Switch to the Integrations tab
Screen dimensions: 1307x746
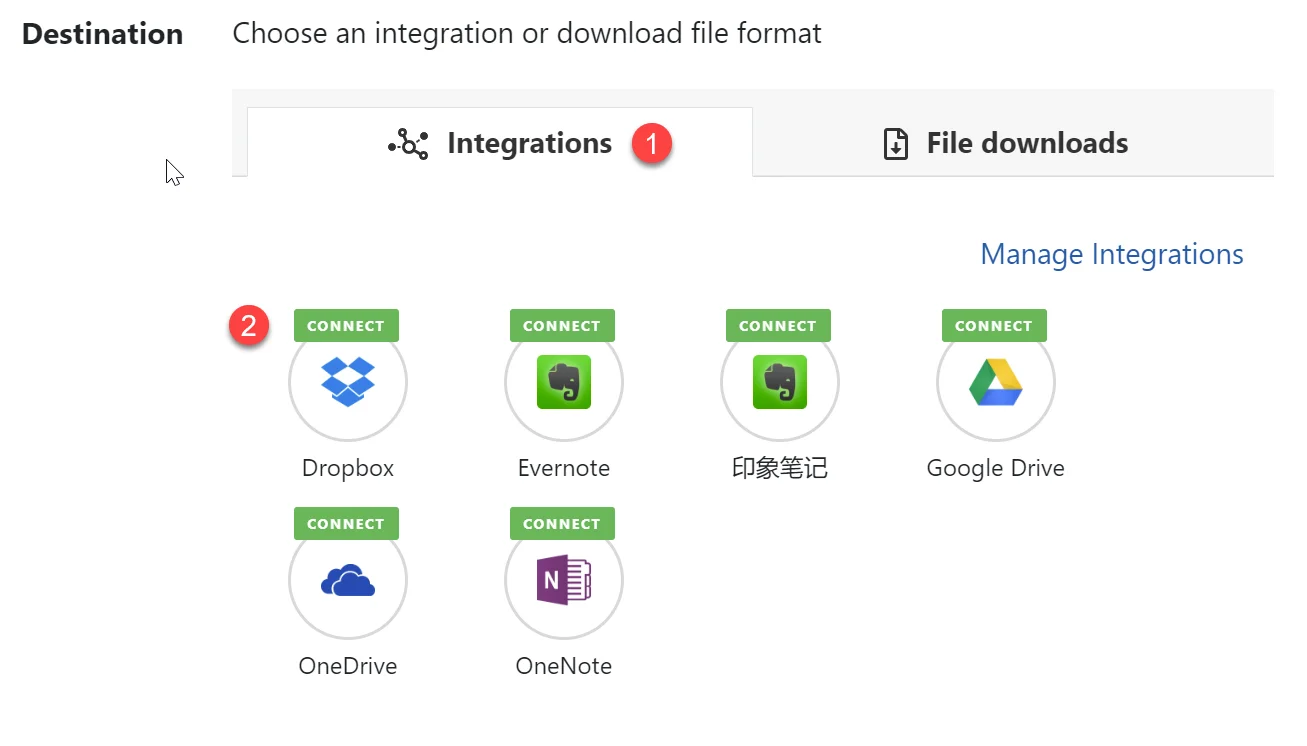click(x=500, y=143)
